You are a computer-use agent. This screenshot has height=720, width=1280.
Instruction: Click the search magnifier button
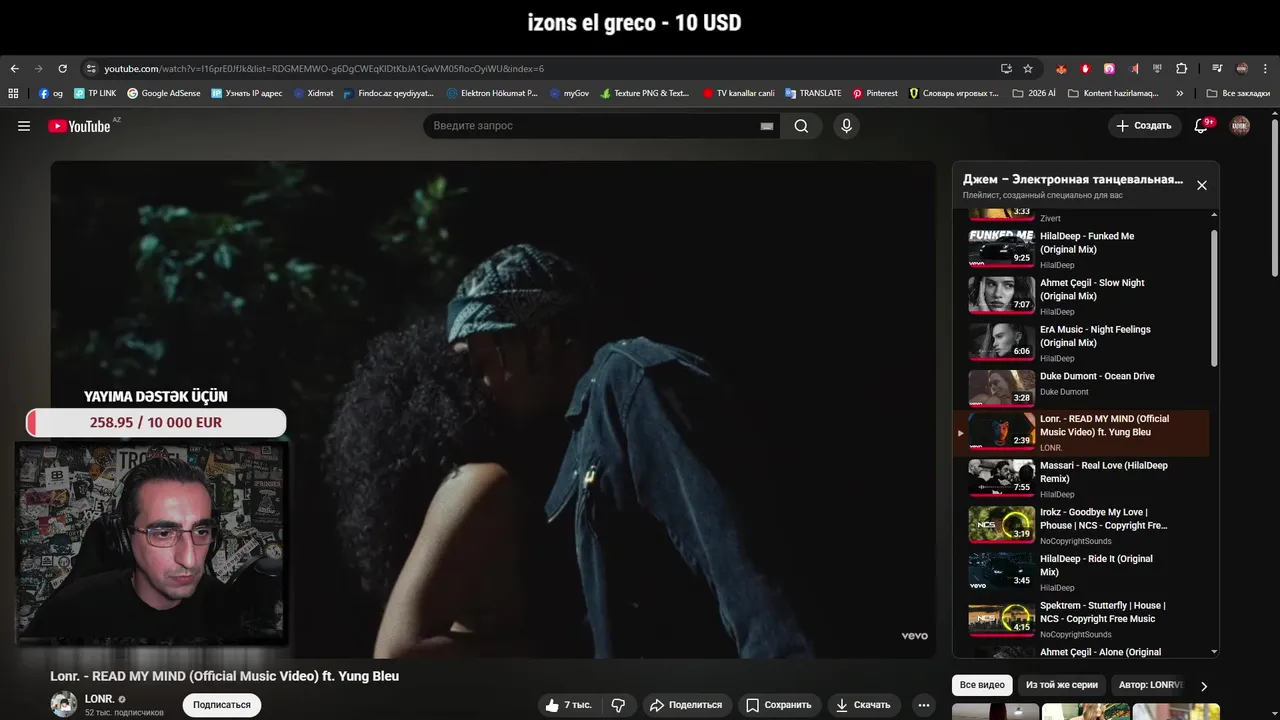click(801, 126)
